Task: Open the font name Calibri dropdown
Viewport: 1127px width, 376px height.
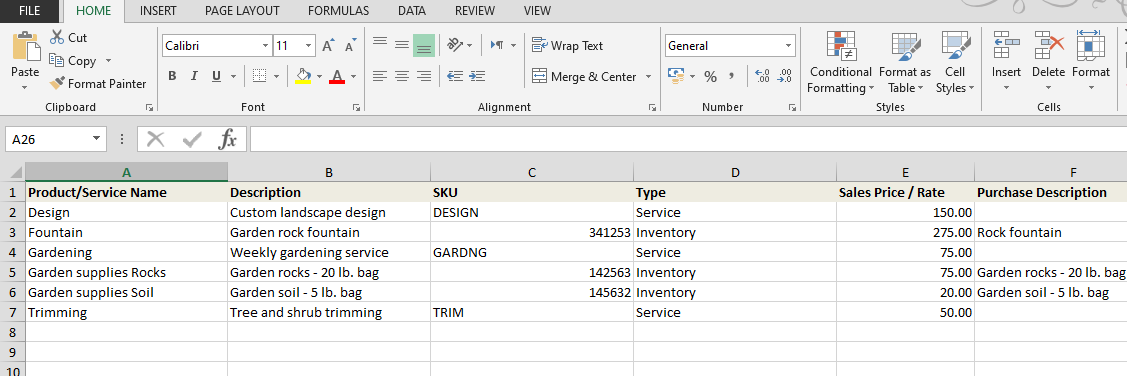Action: (264, 46)
